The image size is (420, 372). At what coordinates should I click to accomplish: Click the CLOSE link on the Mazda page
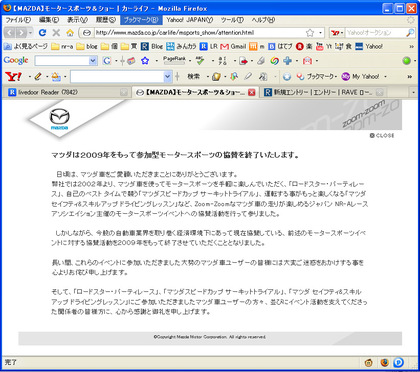(382, 136)
